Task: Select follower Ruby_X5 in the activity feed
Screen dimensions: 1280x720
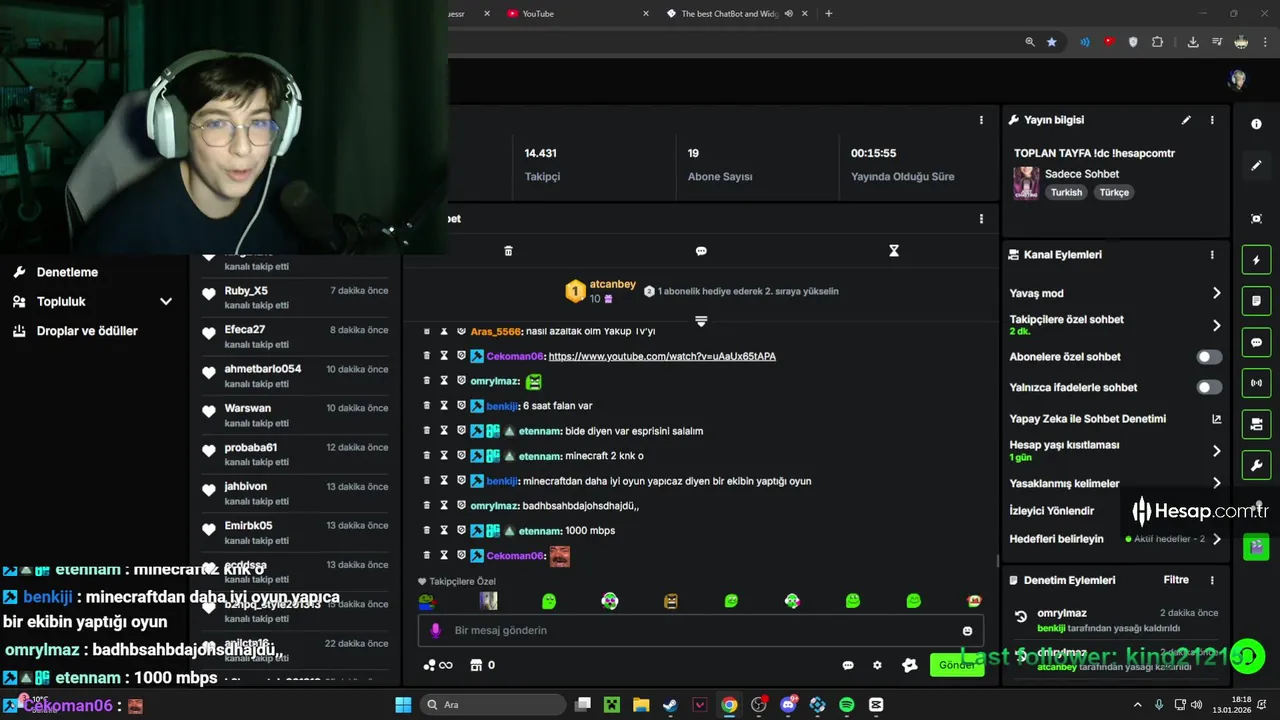Action: tap(246, 291)
